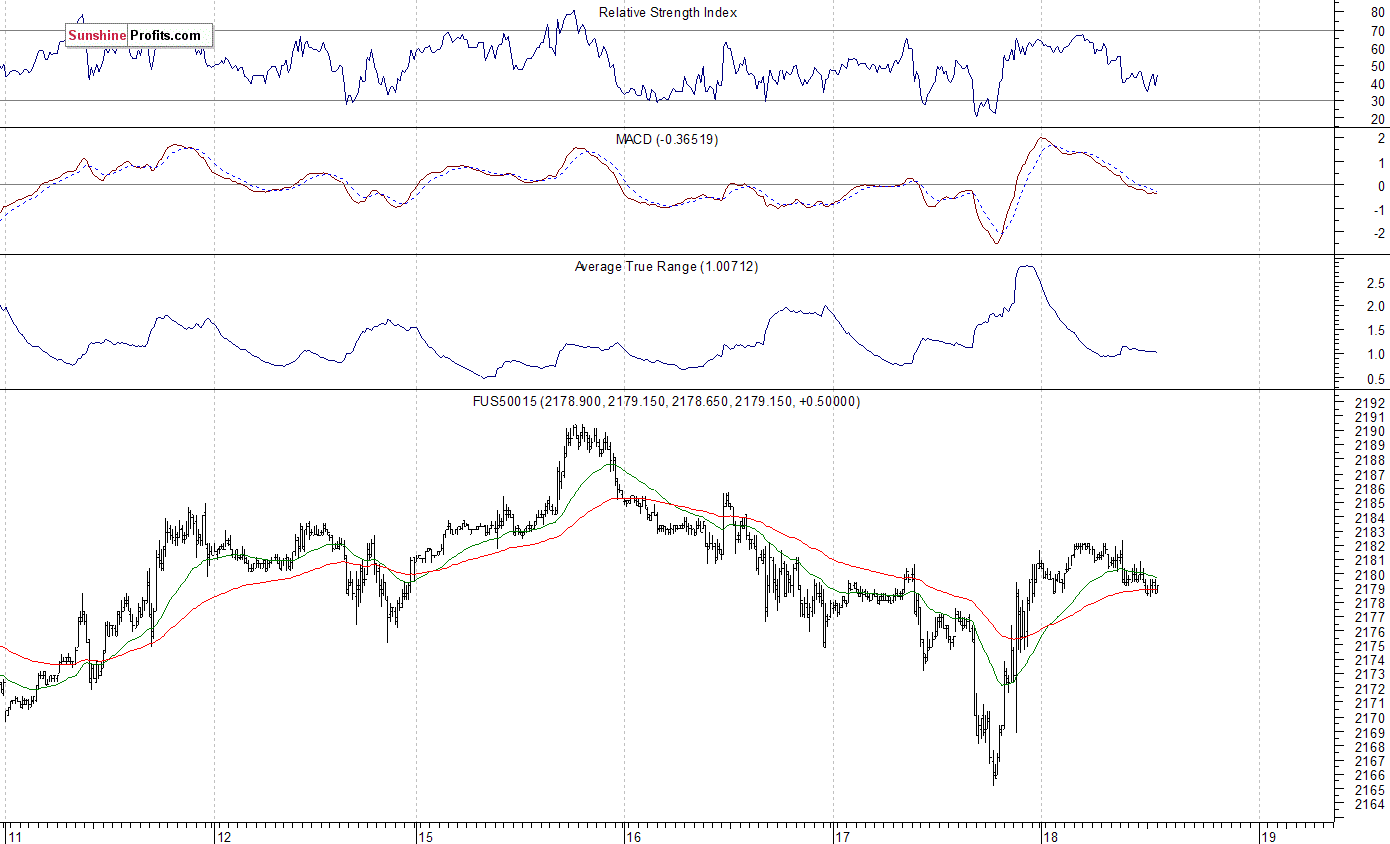Click date label 19 on time axis
This screenshot has height=844, width=1390.
pos(1268,836)
